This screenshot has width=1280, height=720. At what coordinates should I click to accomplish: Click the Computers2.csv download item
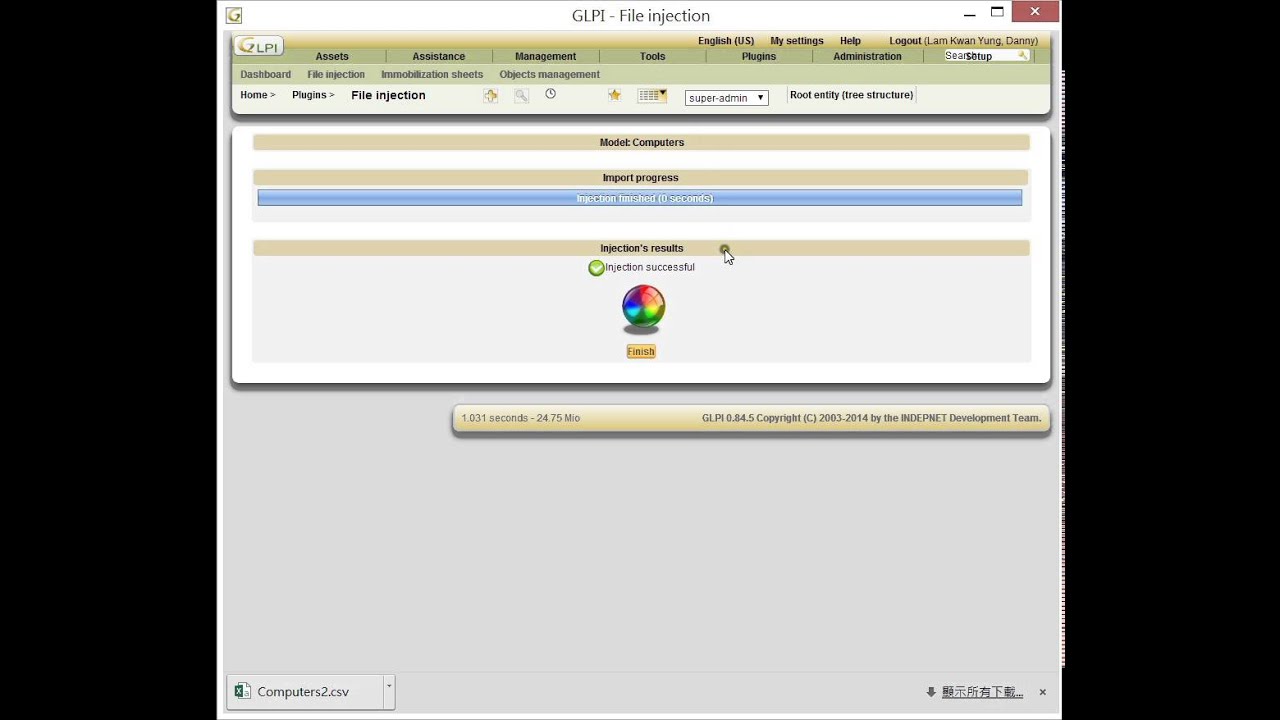(304, 691)
